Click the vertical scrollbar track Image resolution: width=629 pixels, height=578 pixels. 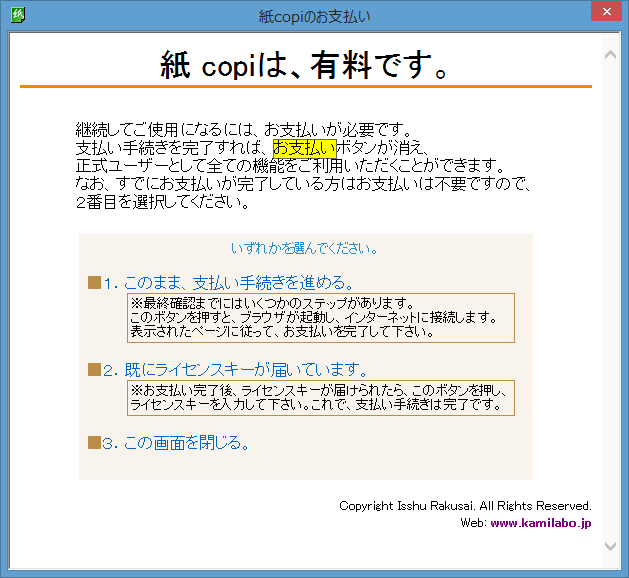coord(610,300)
